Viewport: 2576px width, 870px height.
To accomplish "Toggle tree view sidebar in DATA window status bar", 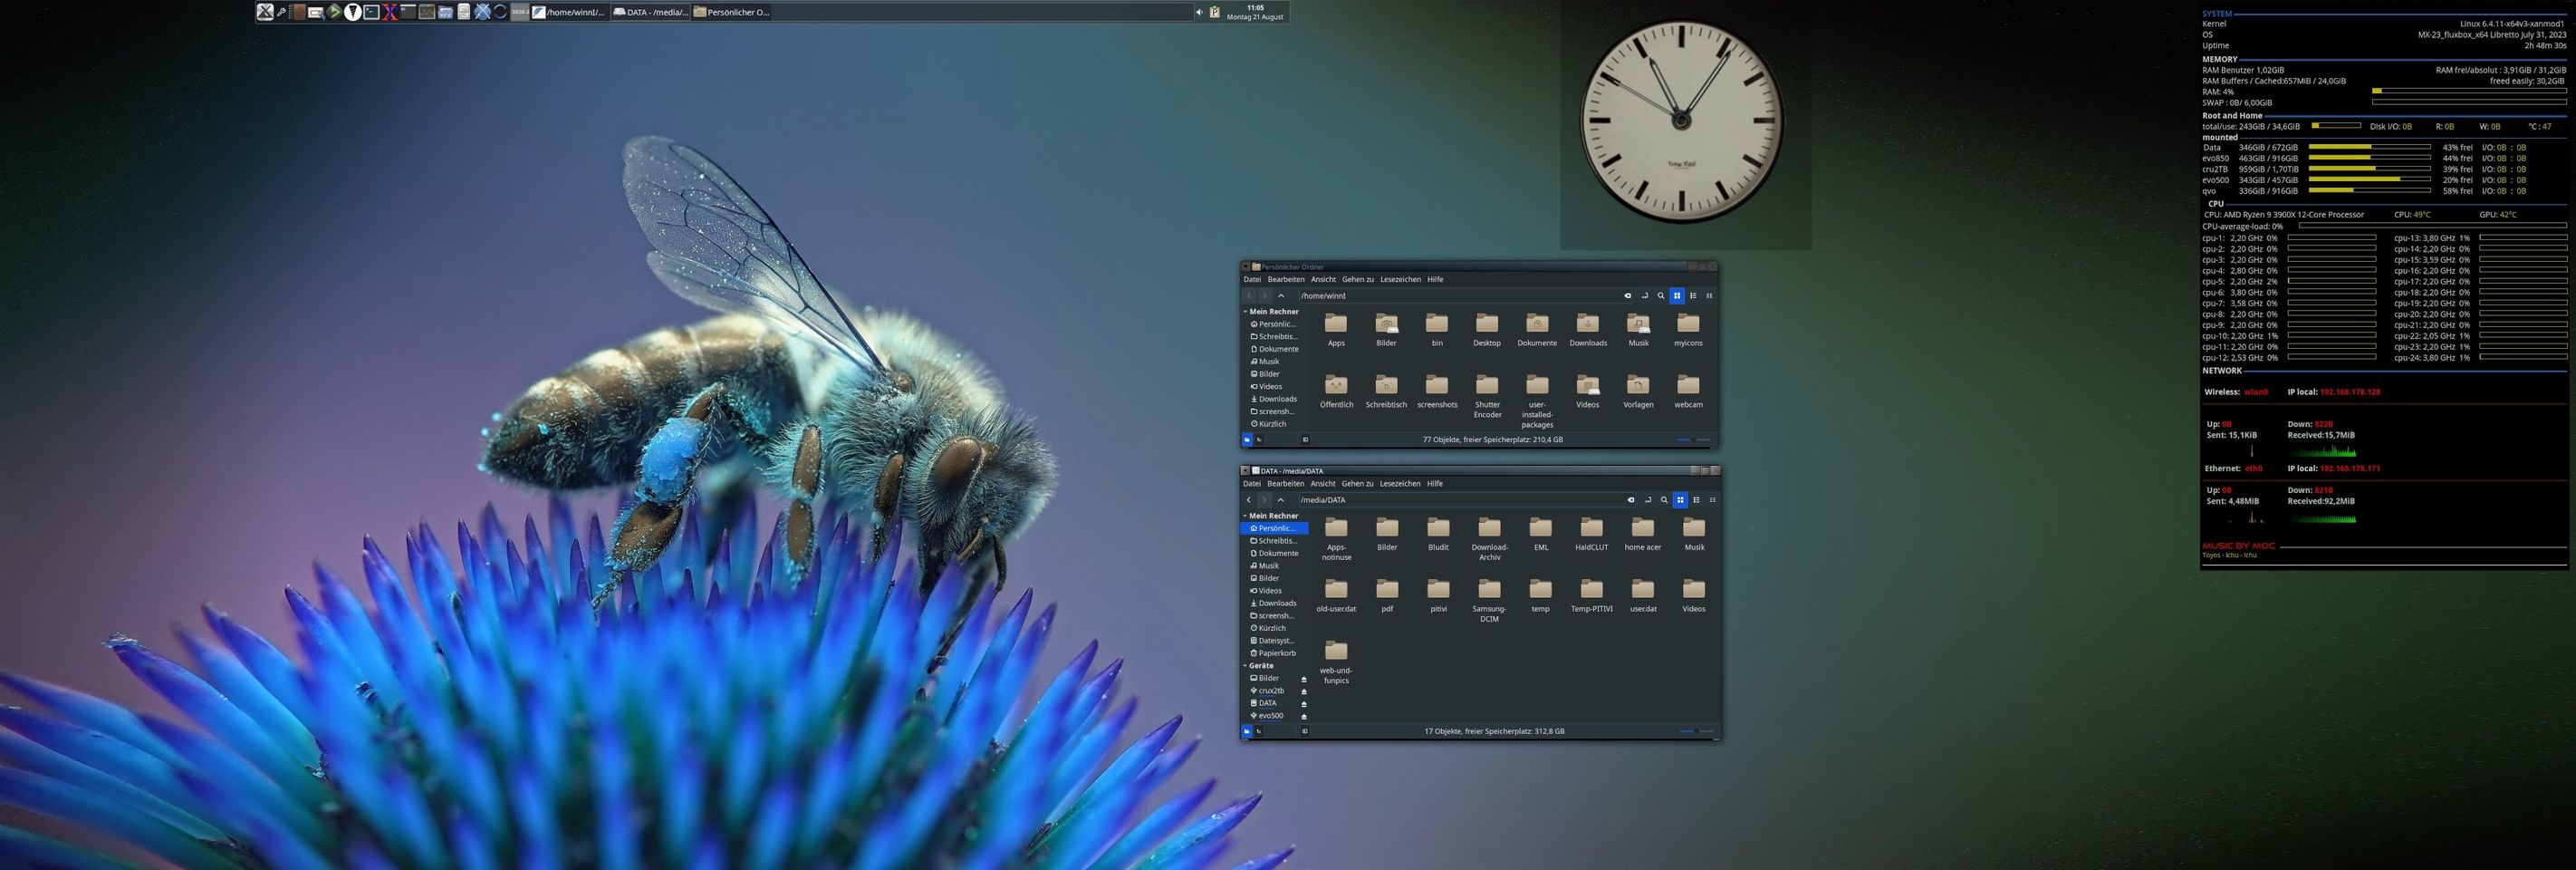I will tap(1259, 731).
